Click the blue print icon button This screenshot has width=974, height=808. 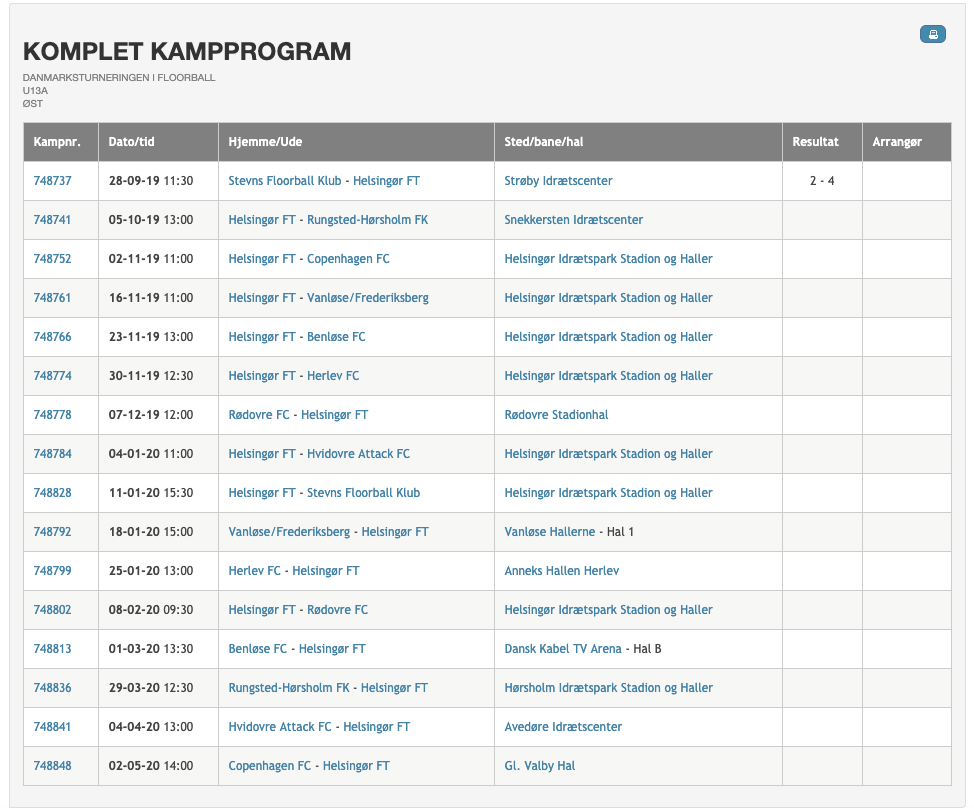coord(932,34)
